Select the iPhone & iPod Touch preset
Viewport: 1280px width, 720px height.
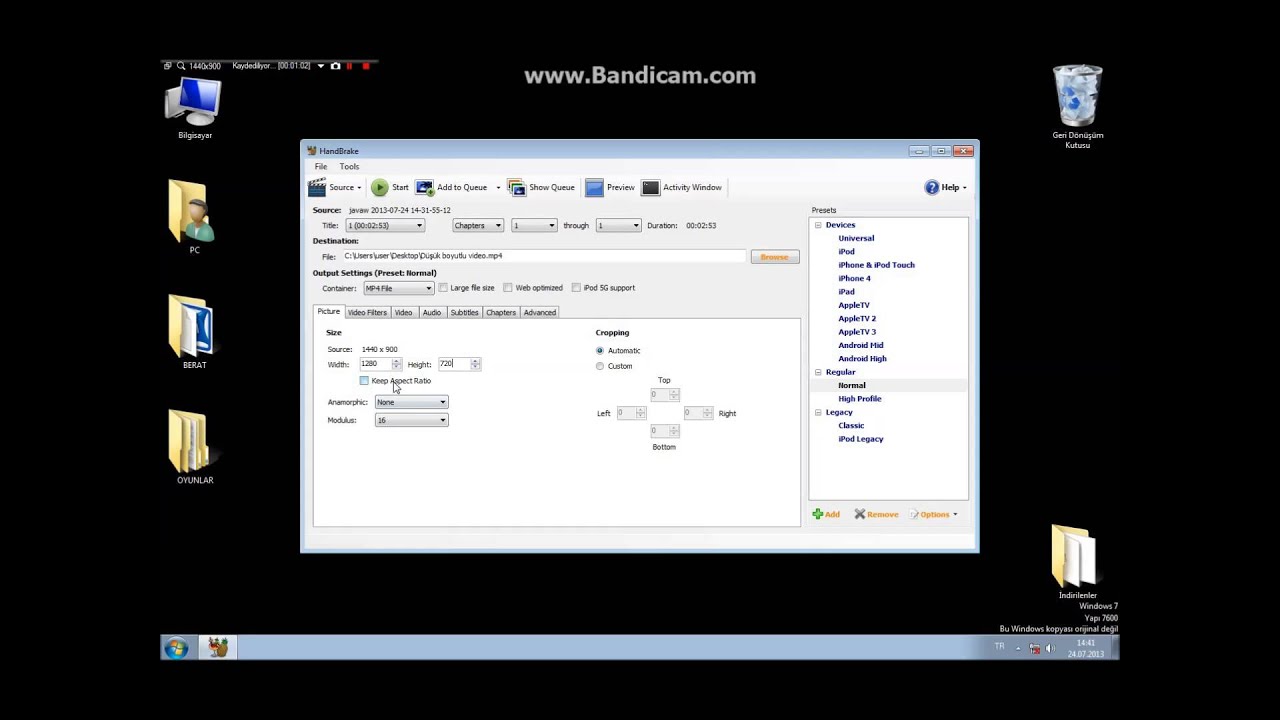(876, 265)
